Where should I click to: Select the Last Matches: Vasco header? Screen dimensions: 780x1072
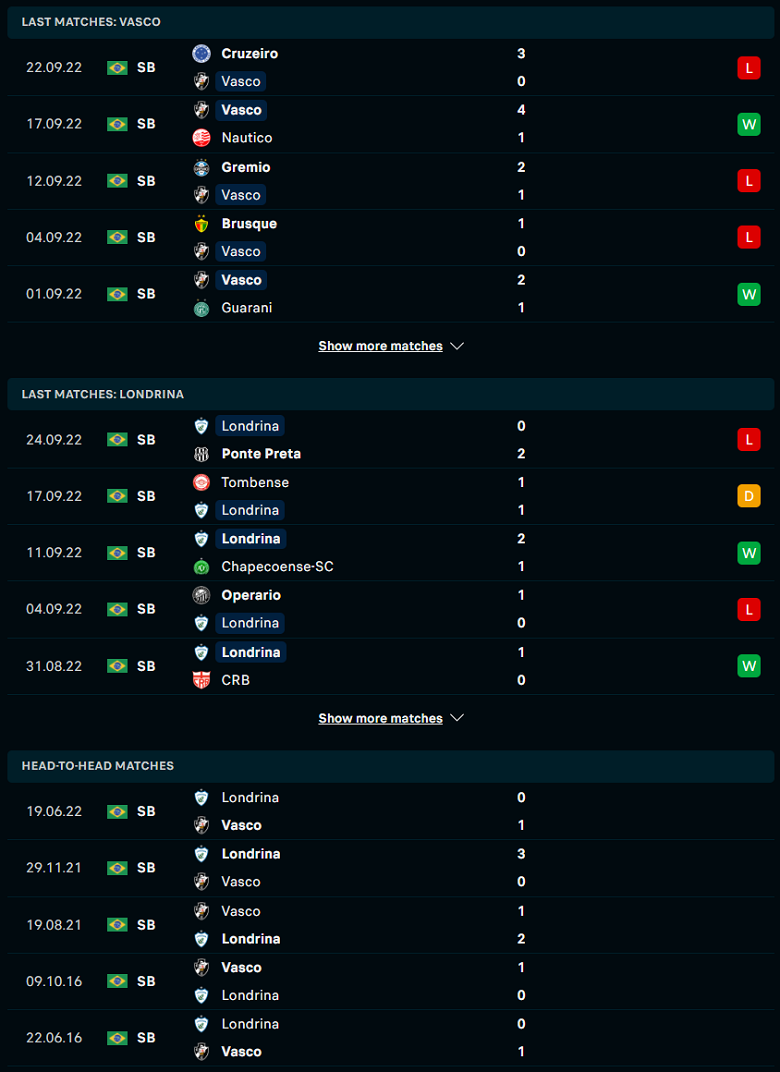tap(390, 22)
